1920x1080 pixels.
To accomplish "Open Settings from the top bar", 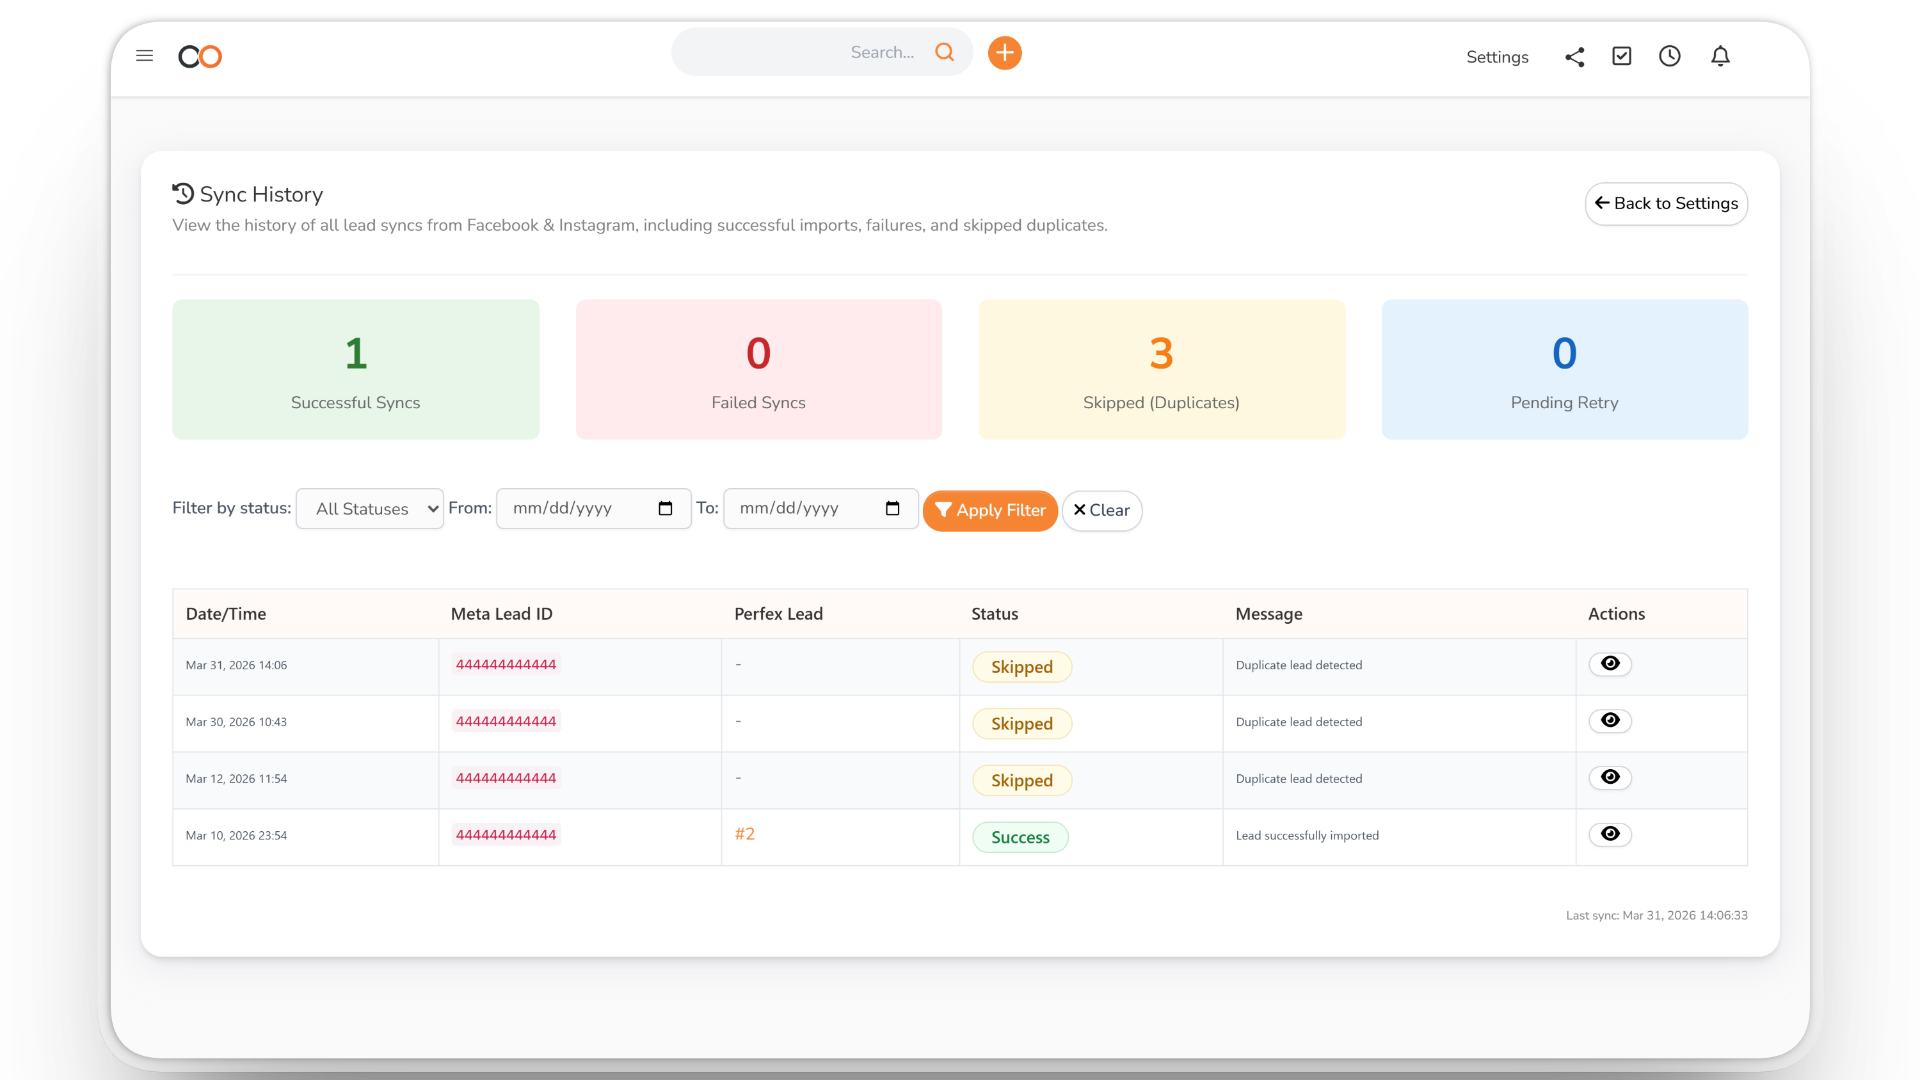I will click(1497, 57).
